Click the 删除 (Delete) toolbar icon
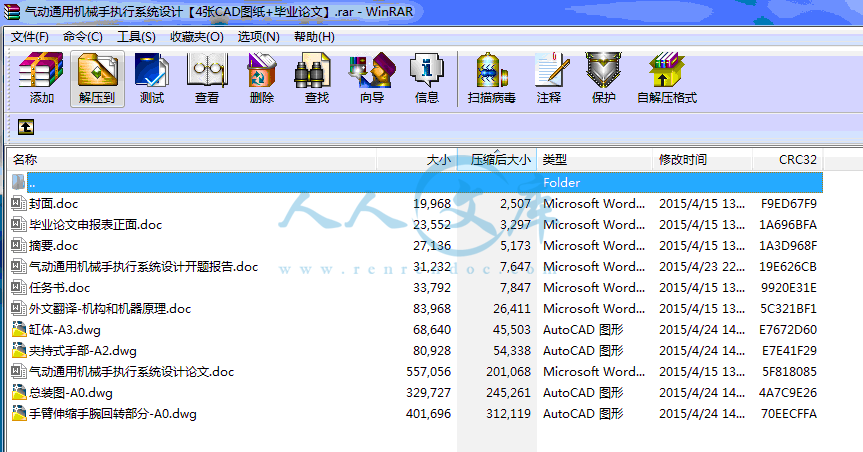The height and width of the screenshot is (452, 863). coord(262,70)
